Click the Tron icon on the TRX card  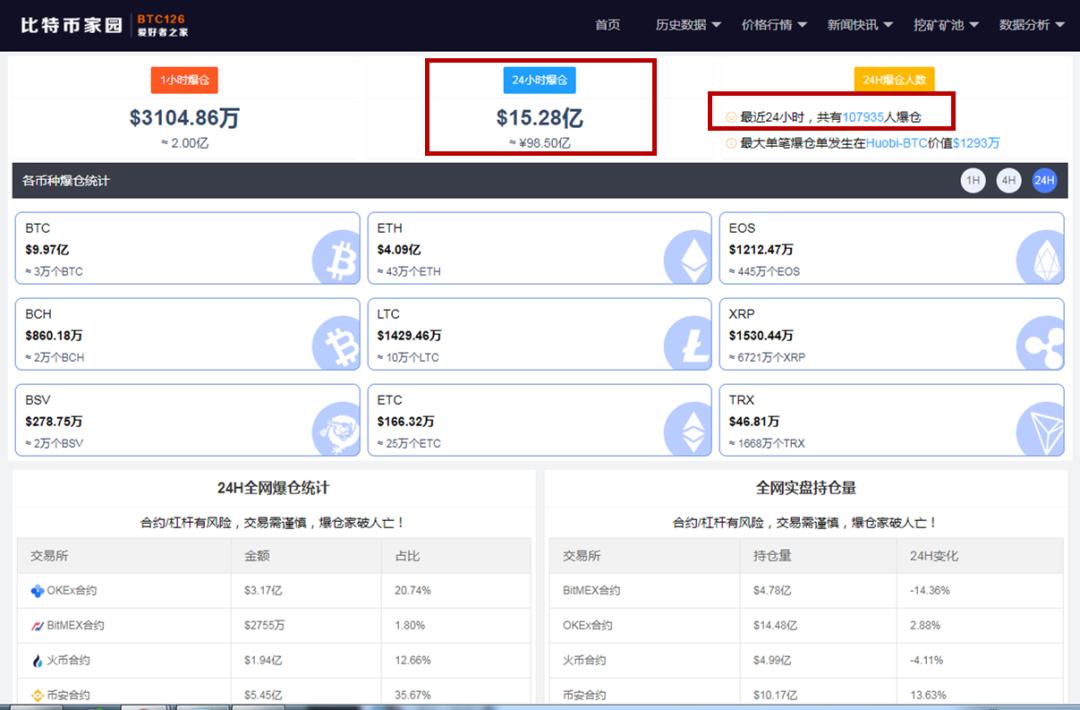(x=1042, y=426)
